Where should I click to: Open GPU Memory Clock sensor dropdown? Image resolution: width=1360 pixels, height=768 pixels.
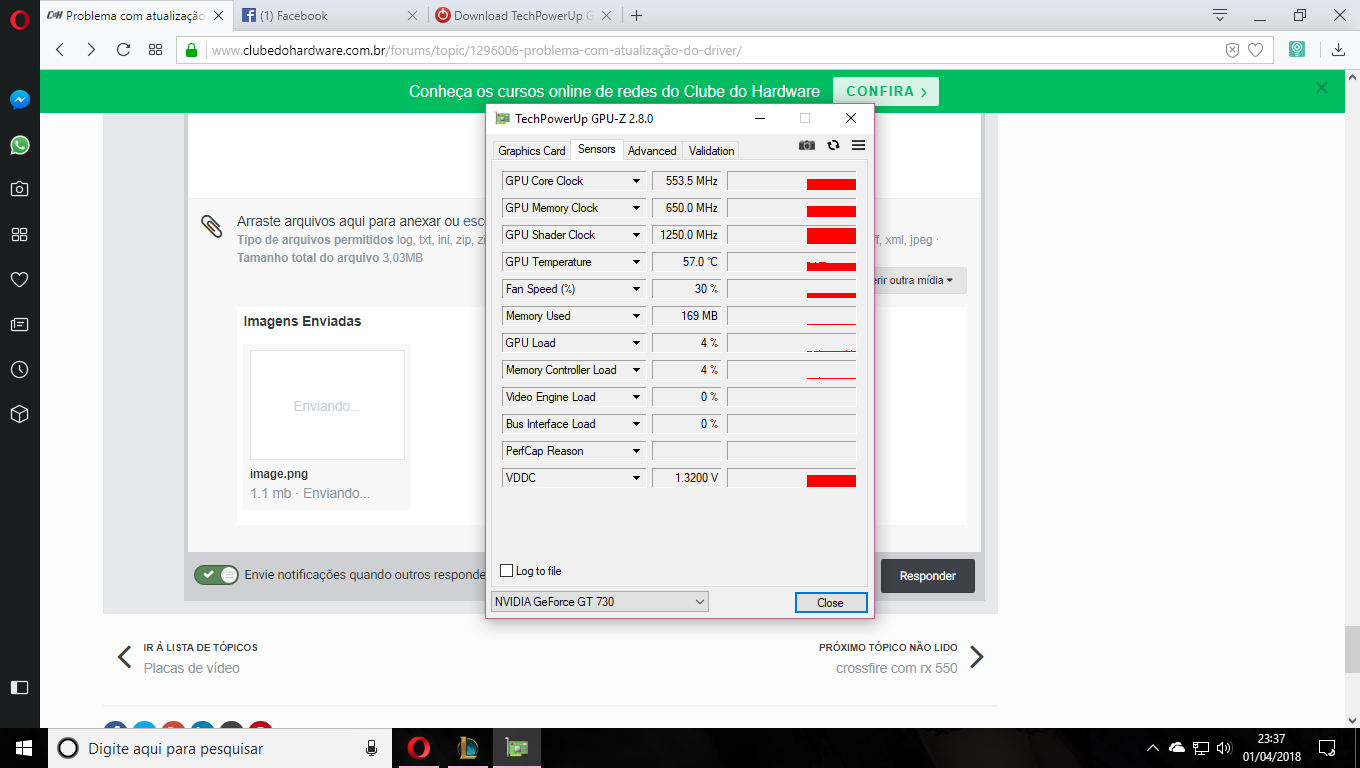[x=636, y=208]
